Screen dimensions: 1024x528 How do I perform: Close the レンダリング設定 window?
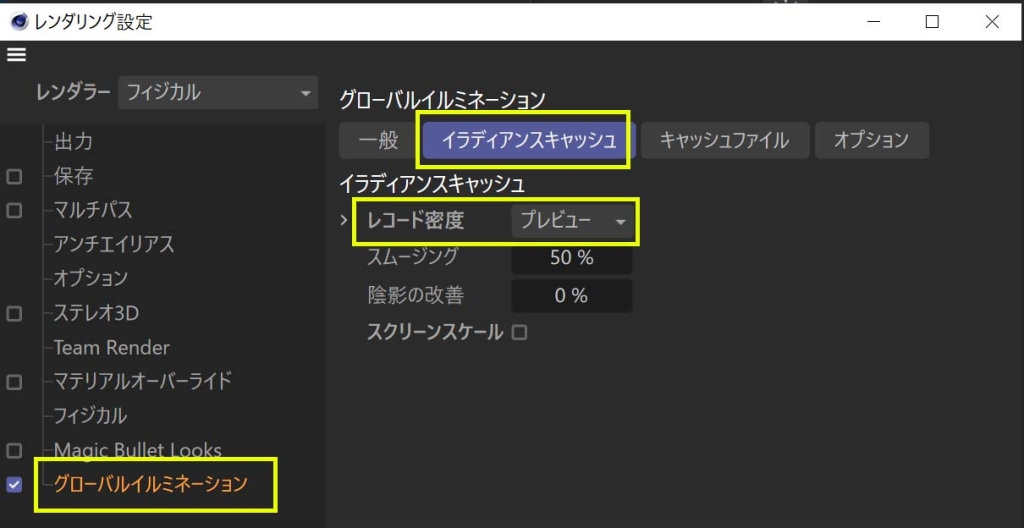pyautogui.click(x=992, y=22)
